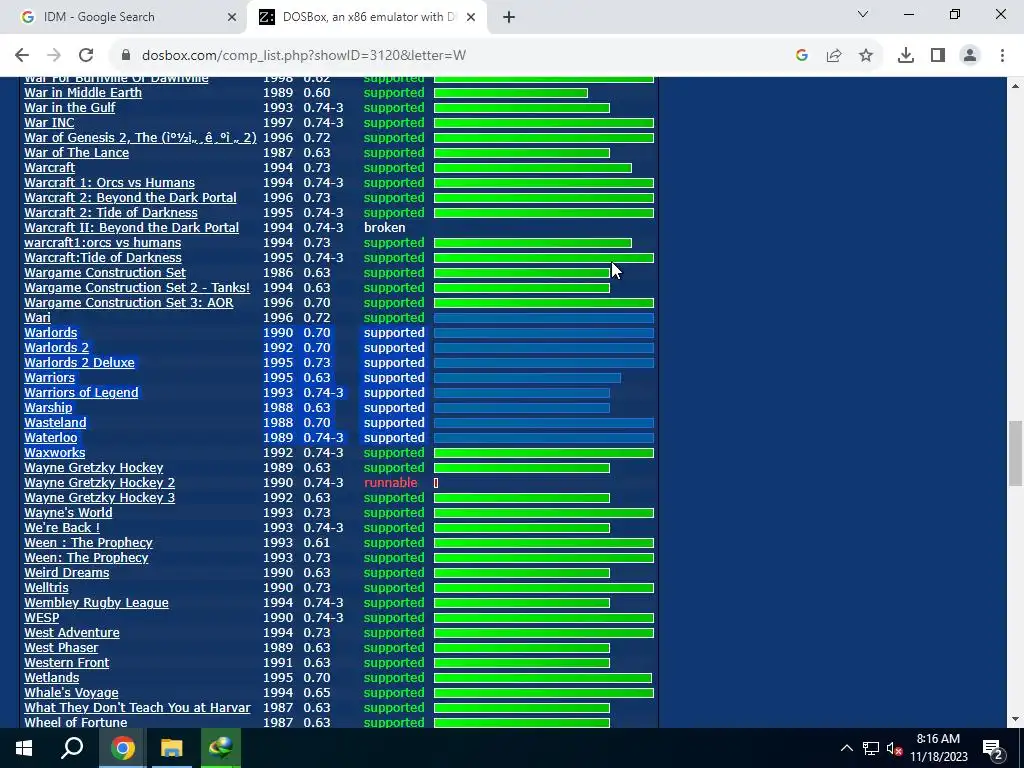1024x768 pixels.
Task: Open the Wayne's World link
Action: click(x=68, y=513)
